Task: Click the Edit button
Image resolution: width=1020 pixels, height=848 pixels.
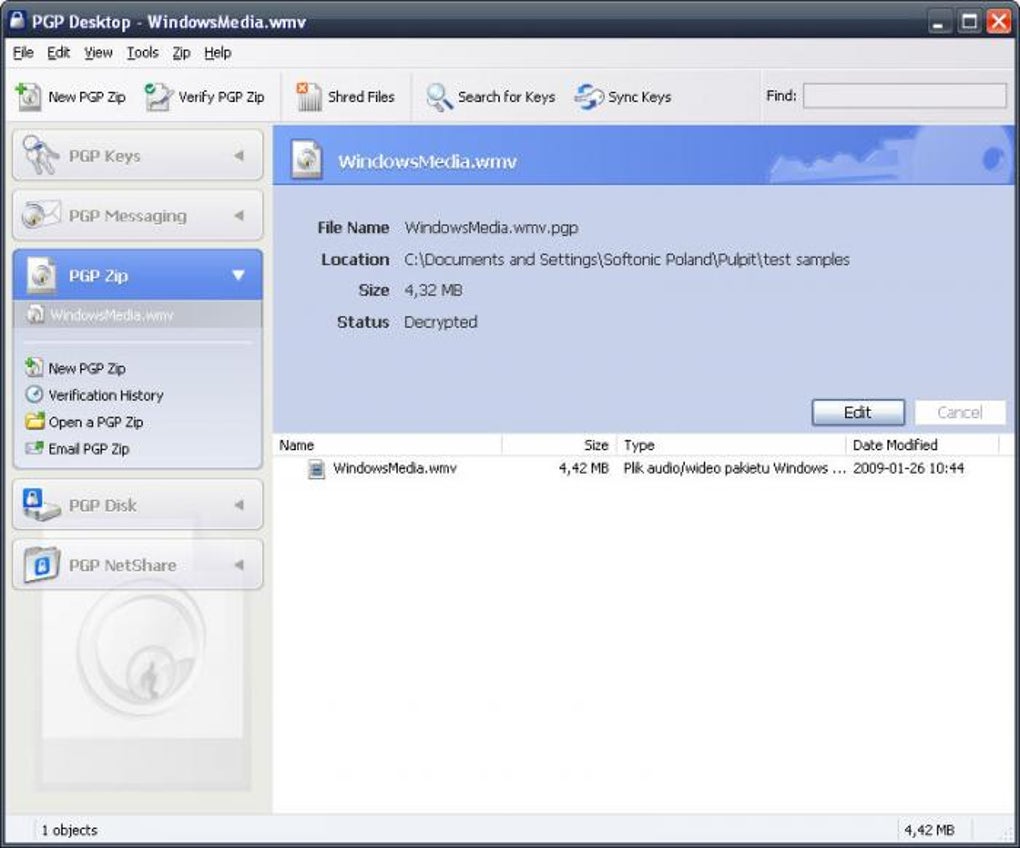Action: point(858,412)
